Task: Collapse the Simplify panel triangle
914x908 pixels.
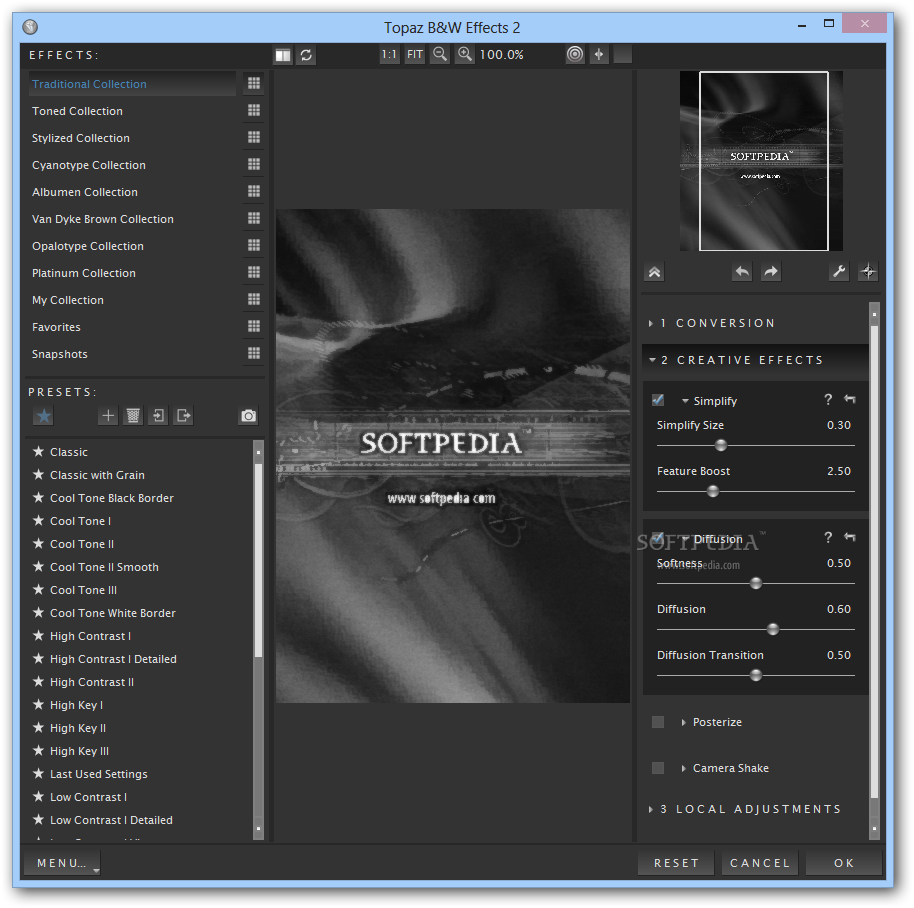Action: pyautogui.click(x=685, y=401)
